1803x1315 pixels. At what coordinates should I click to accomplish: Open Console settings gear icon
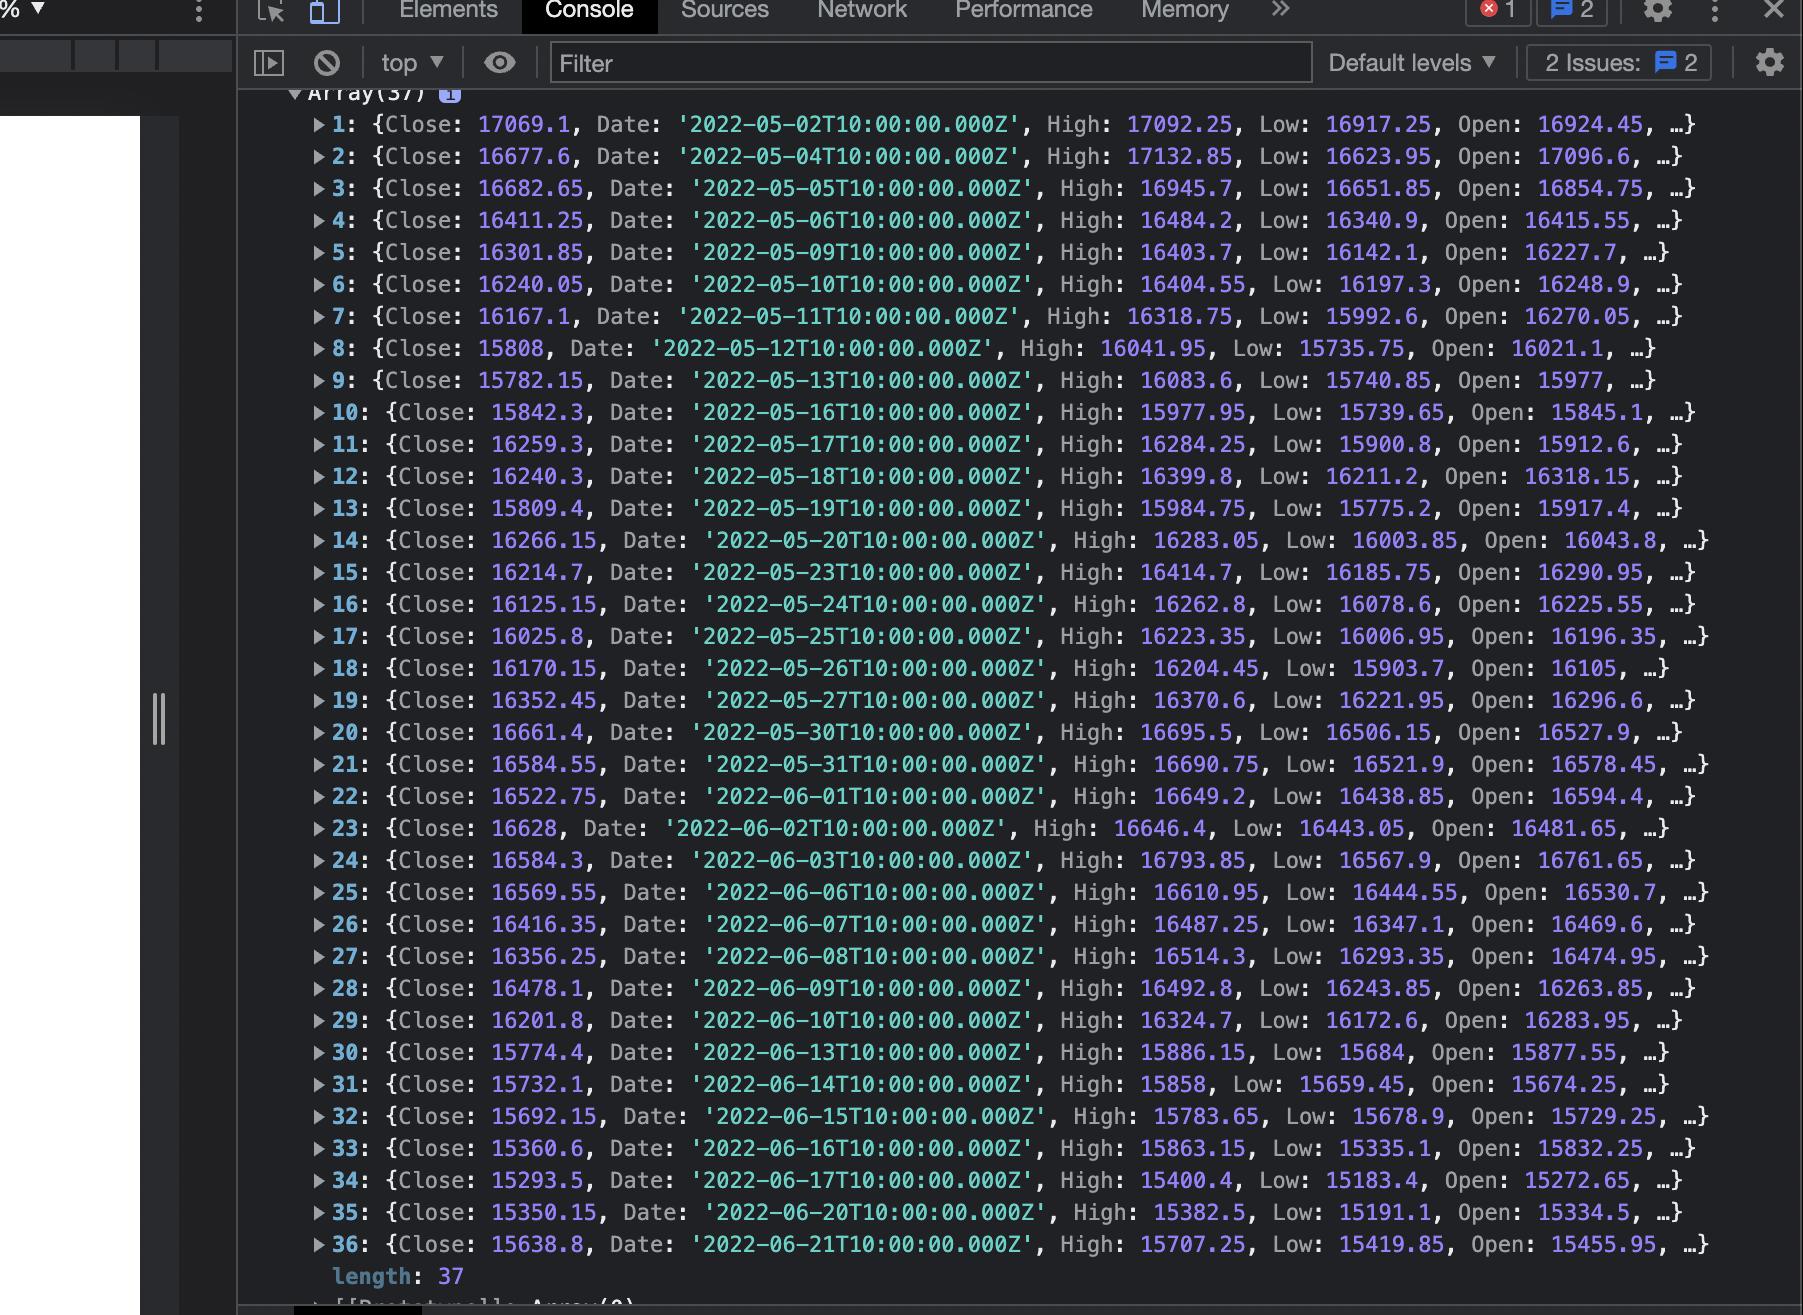click(x=1770, y=63)
